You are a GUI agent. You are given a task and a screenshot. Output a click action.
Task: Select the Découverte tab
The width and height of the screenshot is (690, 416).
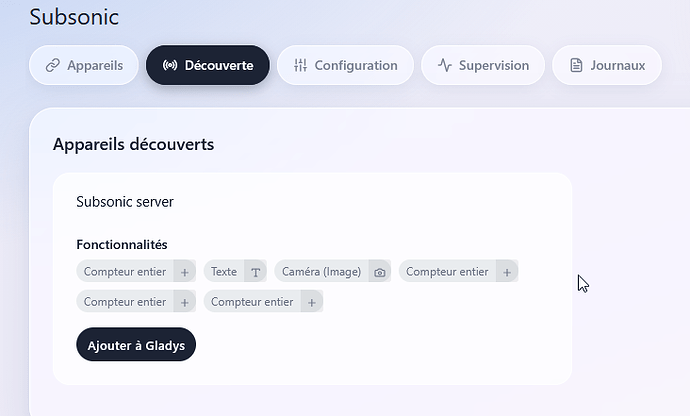(x=208, y=65)
